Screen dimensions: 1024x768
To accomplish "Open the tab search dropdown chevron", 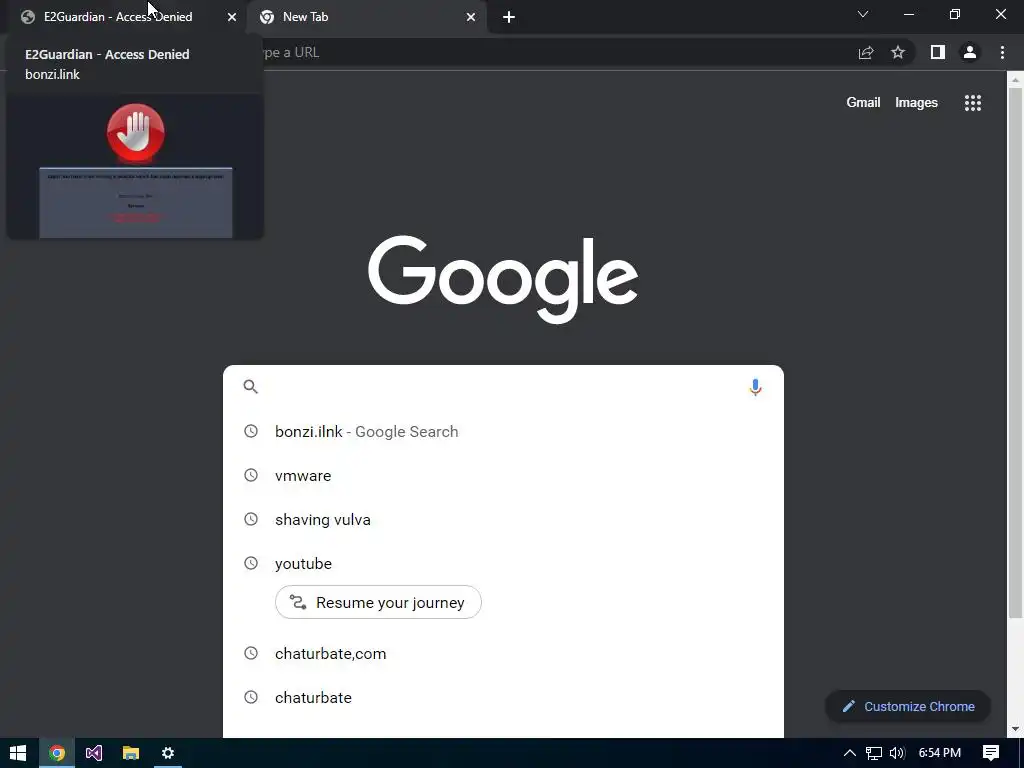I will tap(863, 14).
